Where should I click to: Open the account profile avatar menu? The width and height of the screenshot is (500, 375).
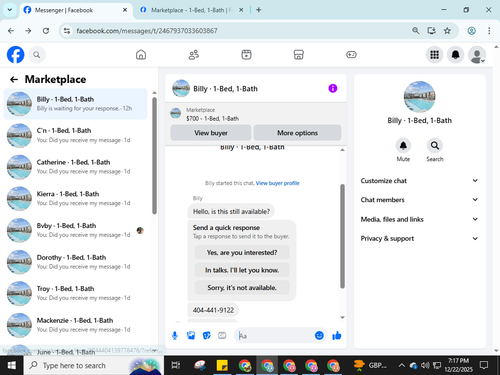click(477, 55)
